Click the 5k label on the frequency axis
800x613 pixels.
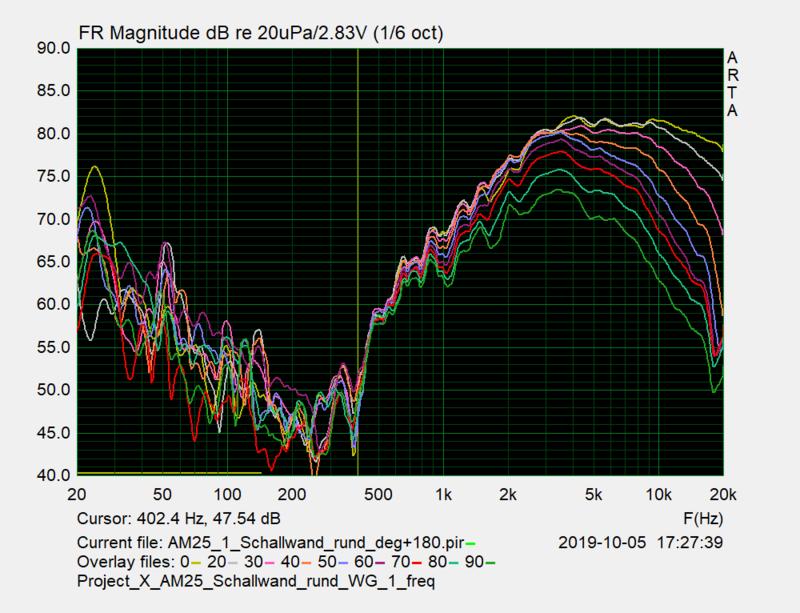click(x=593, y=494)
